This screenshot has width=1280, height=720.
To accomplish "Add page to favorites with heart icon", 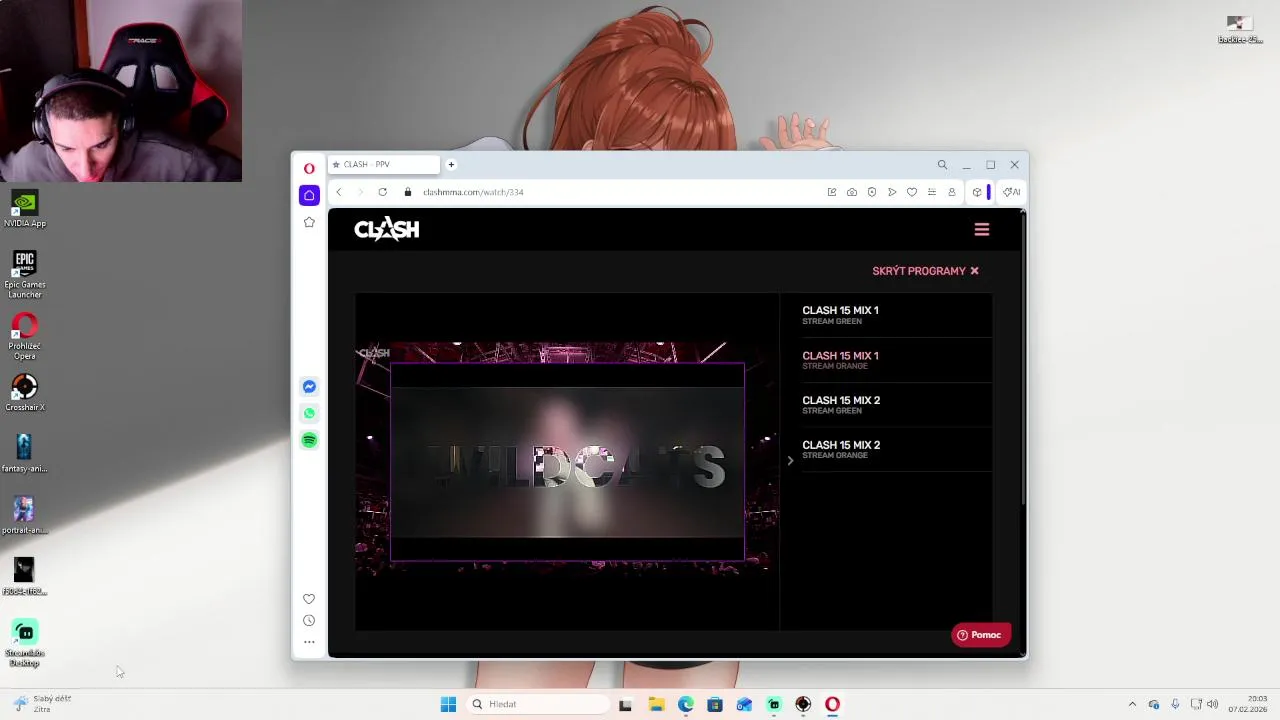I will [911, 192].
